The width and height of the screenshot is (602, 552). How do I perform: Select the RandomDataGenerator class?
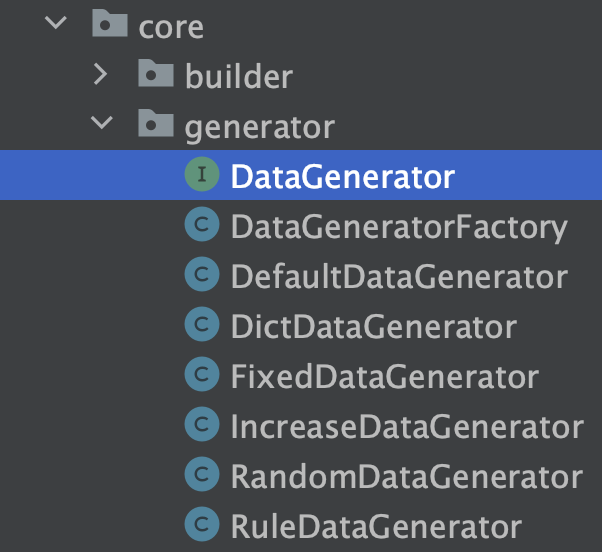point(406,477)
